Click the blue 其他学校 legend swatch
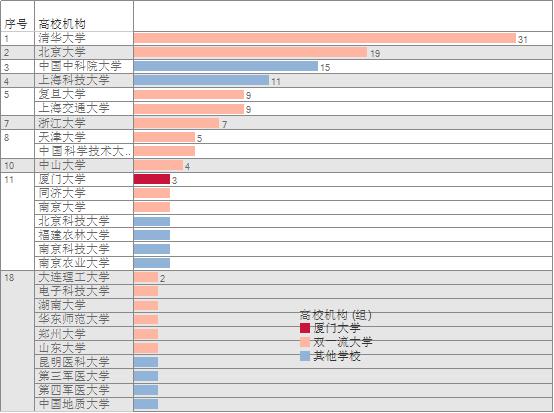554x413 pixels. [x=305, y=356]
